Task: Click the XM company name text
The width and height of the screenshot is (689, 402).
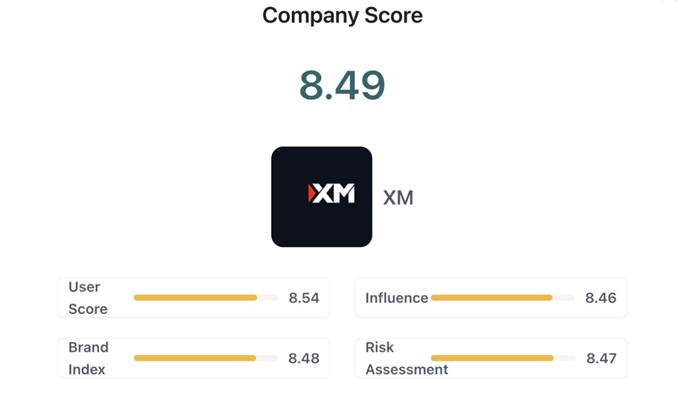Action: (398, 198)
